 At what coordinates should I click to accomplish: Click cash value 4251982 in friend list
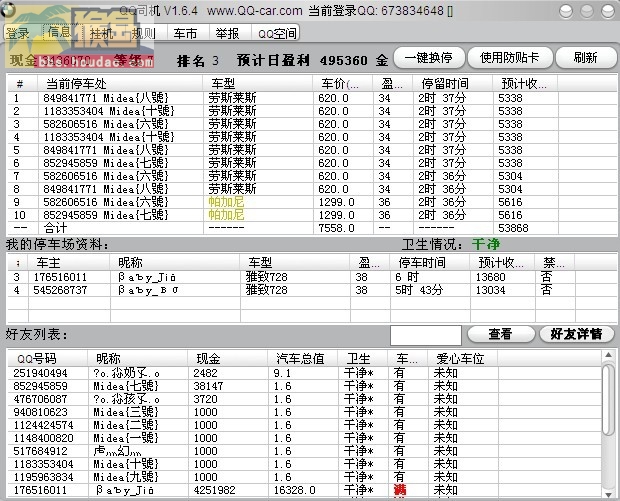click(x=214, y=490)
